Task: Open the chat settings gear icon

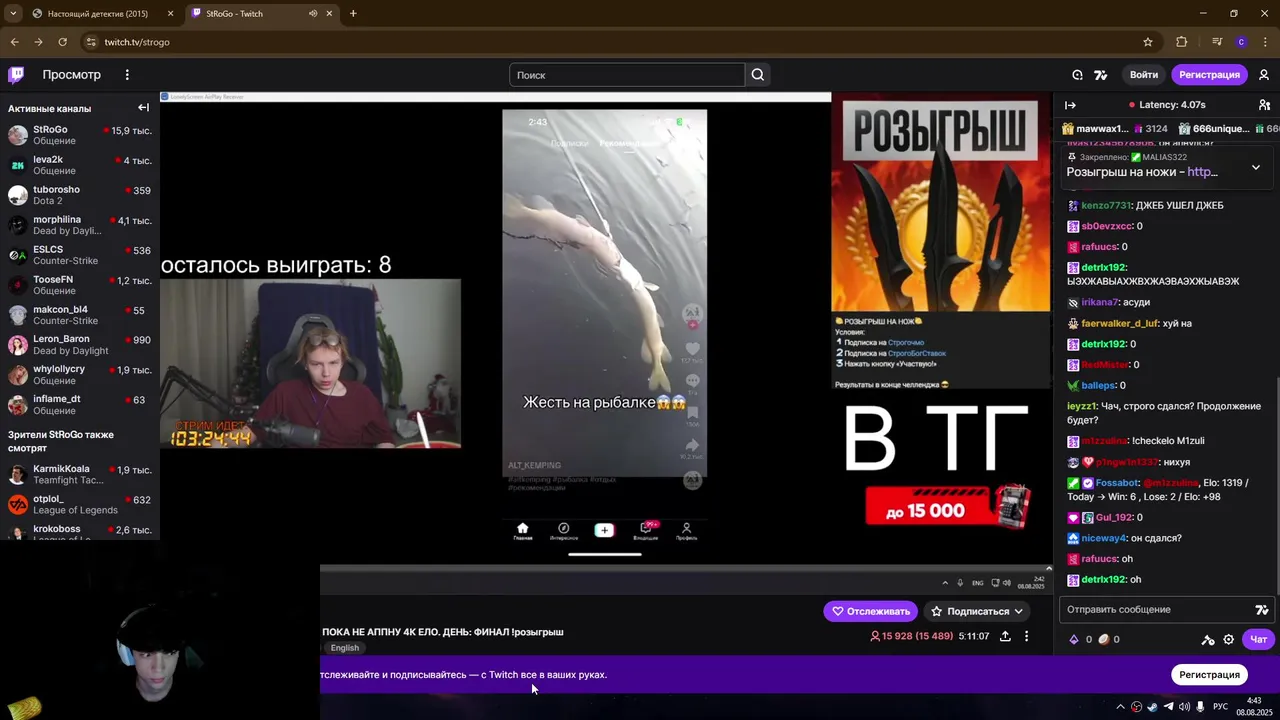Action: click(x=1229, y=639)
